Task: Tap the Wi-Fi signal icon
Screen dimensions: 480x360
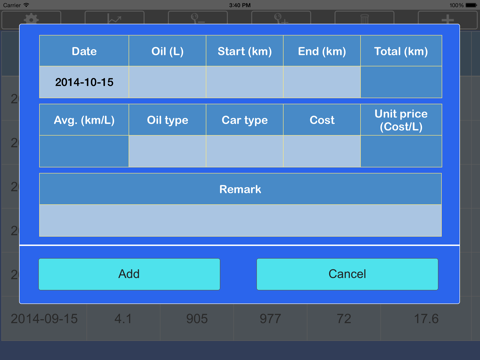Action: click(x=26, y=5)
